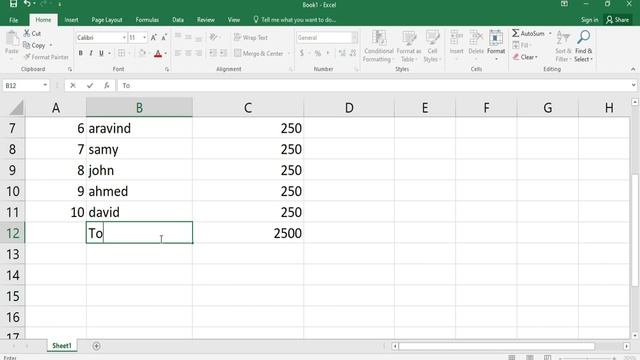Viewport: 640px width, 360px height.
Task: Cancel the formula bar entry with X
Action: click(73, 85)
